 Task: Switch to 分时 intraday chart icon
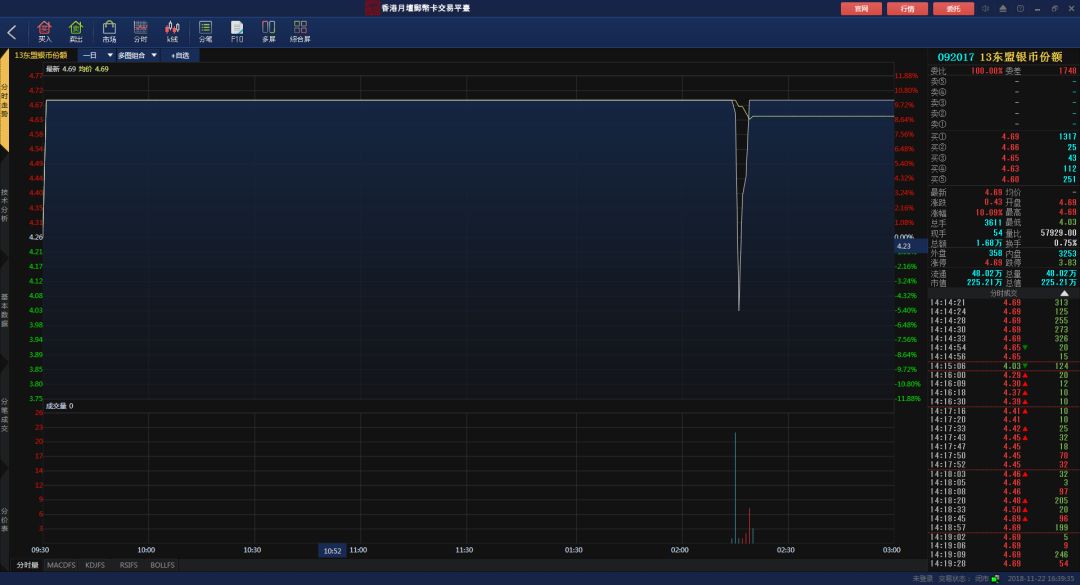pyautogui.click(x=141, y=31)
